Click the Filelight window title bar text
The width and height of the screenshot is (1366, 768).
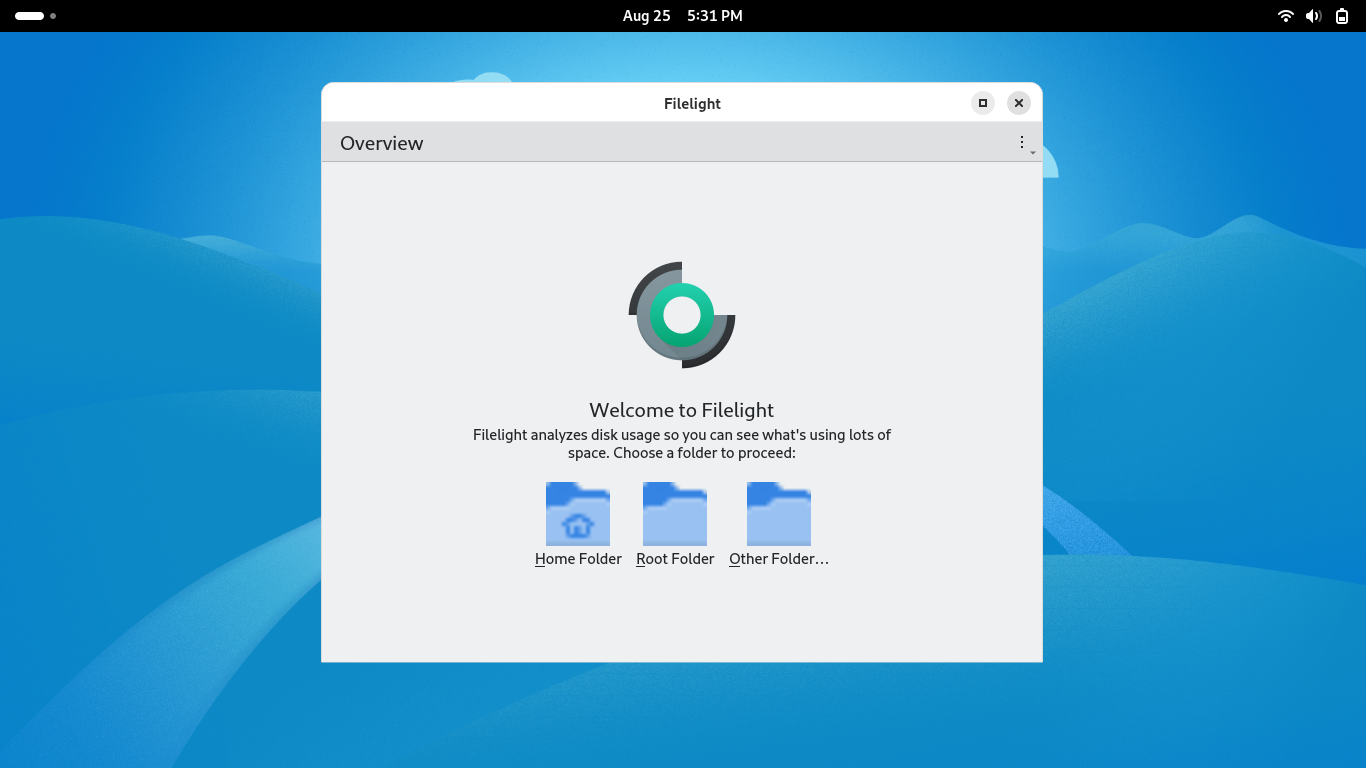(692, 104)
